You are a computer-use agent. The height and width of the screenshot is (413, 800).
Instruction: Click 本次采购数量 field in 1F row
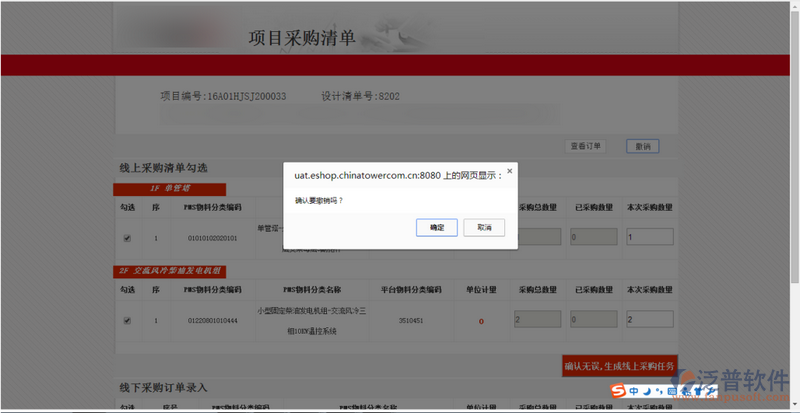pyautogui.click(x=649, y=237)
